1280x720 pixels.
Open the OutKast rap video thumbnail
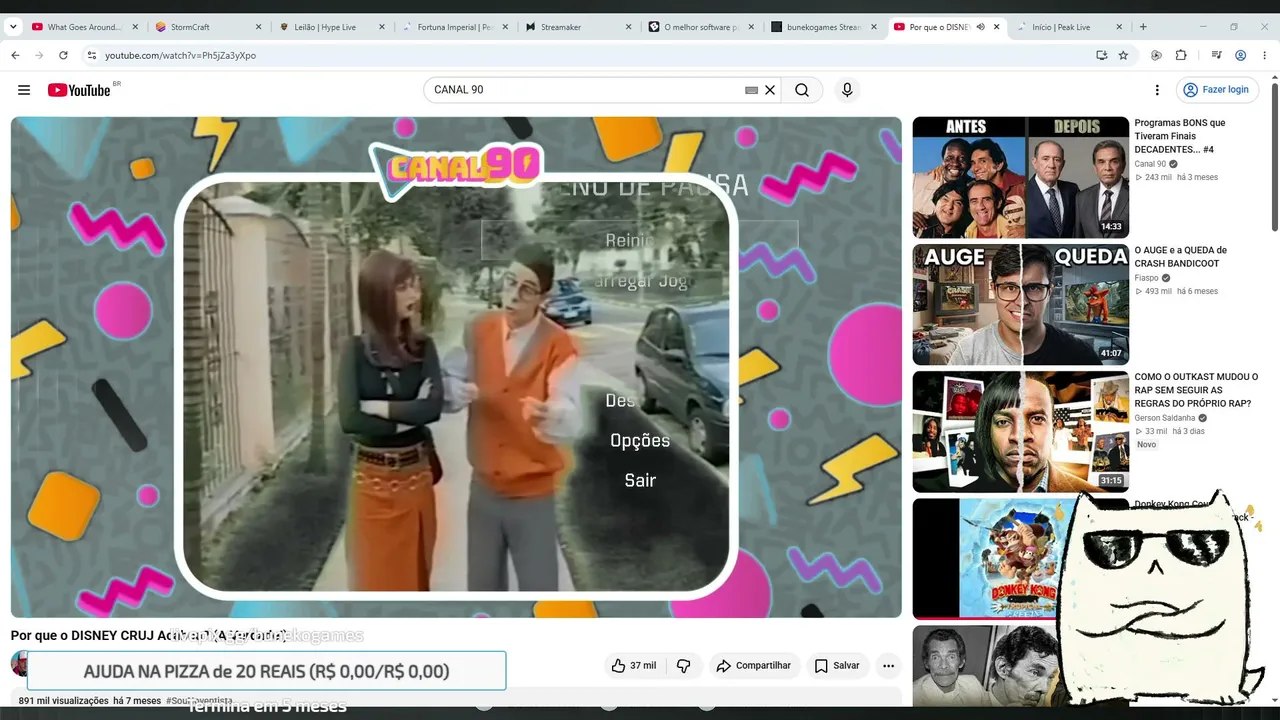[1020, 431]
